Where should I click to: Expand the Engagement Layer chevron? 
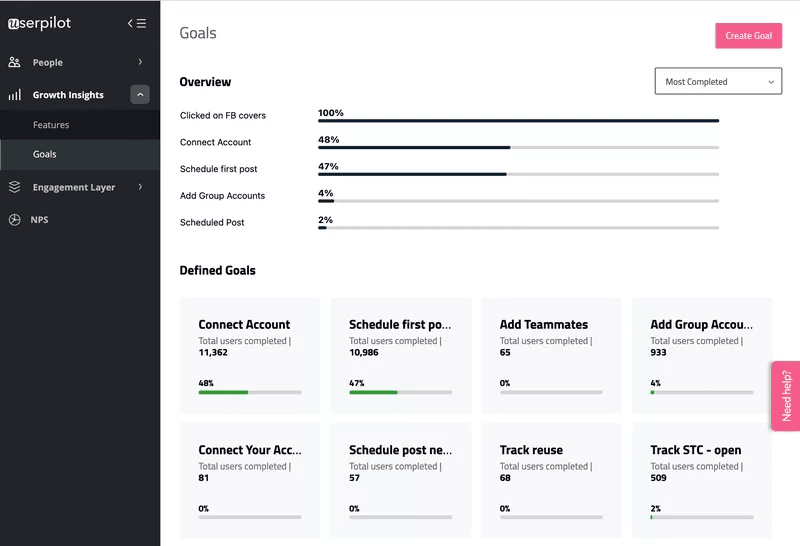(140, 187)
